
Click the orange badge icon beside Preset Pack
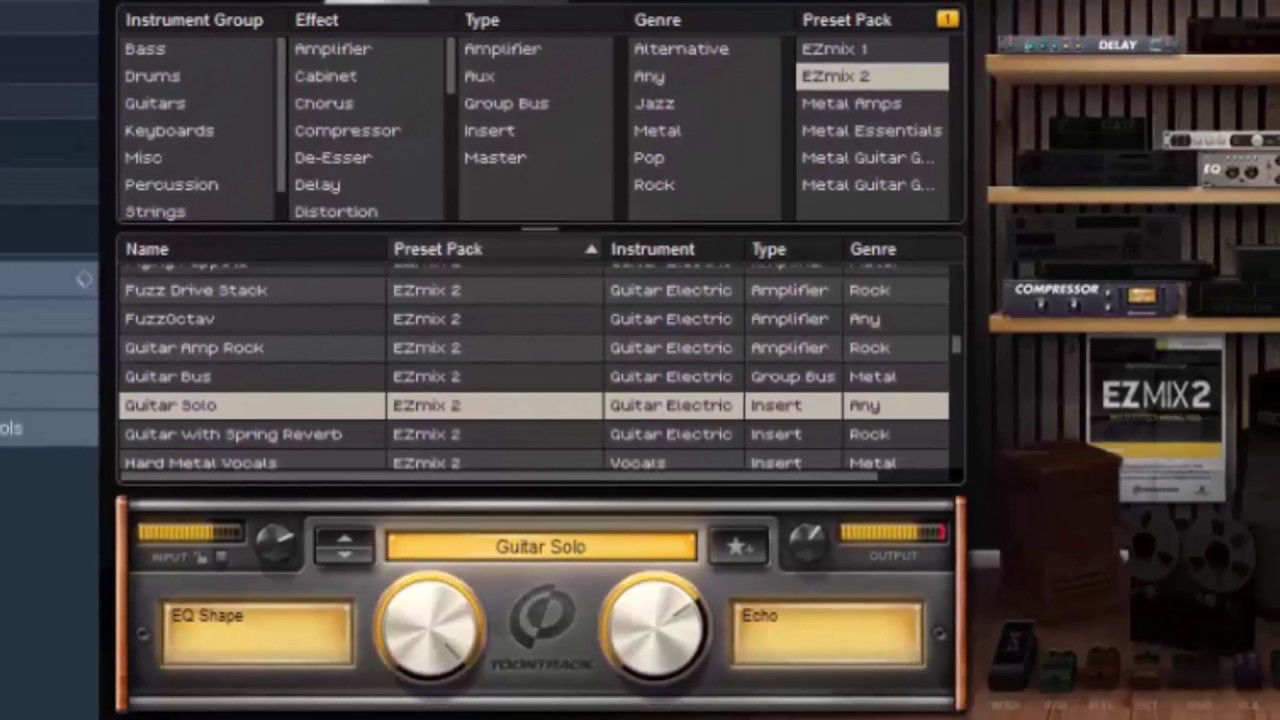[947, 19]
